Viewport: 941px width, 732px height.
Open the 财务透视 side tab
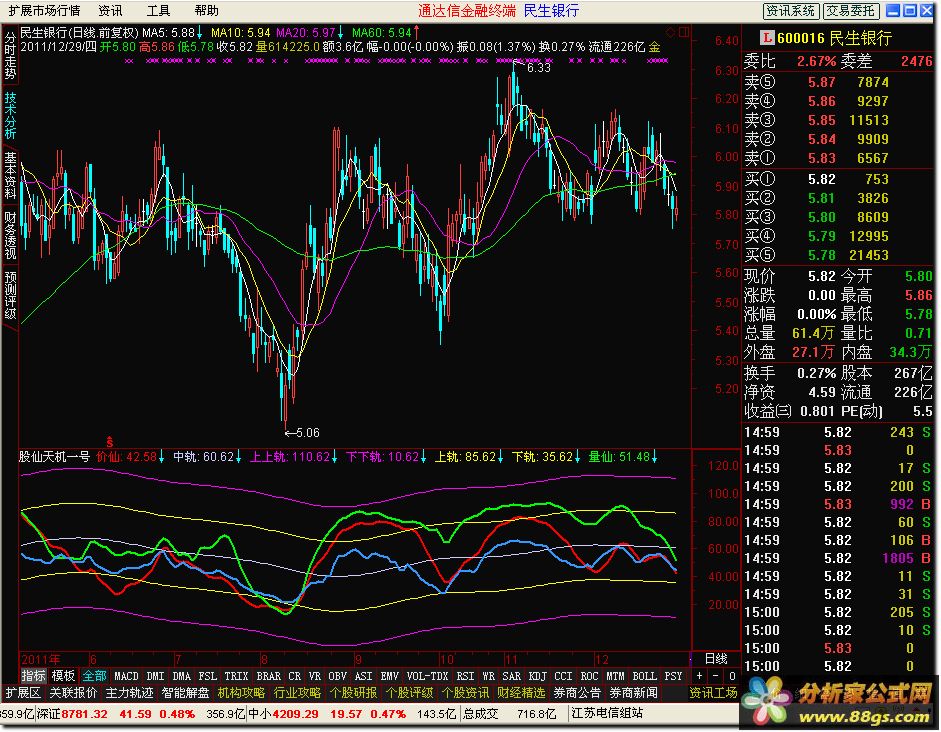pos(10,235)
